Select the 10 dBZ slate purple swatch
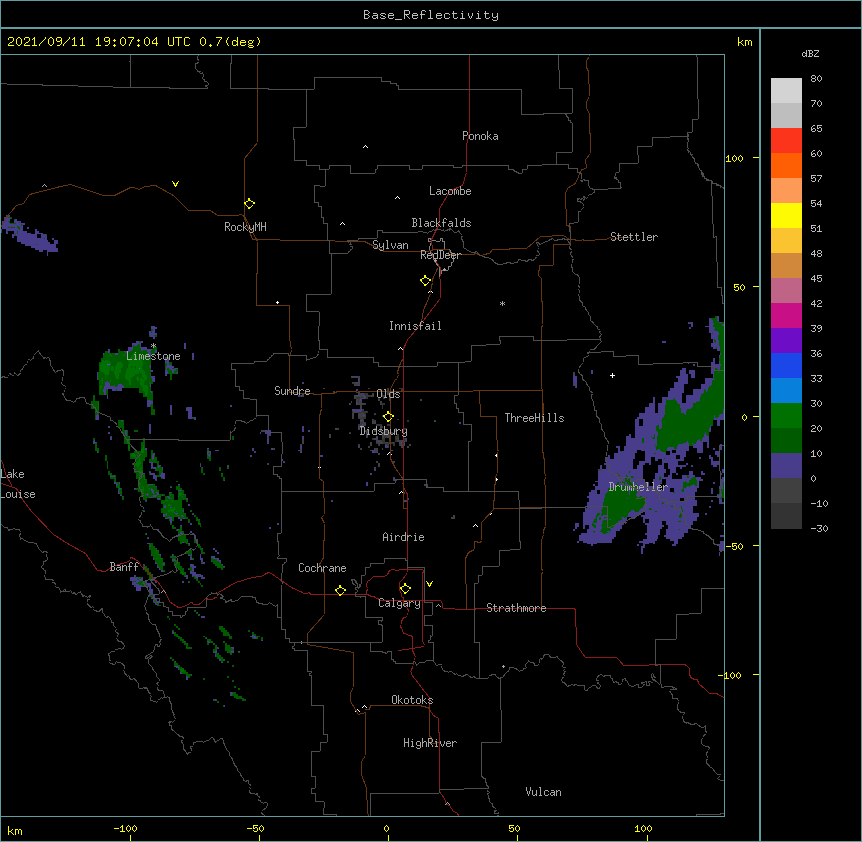The width and height of the screenshot is (862, 842). 786,466
